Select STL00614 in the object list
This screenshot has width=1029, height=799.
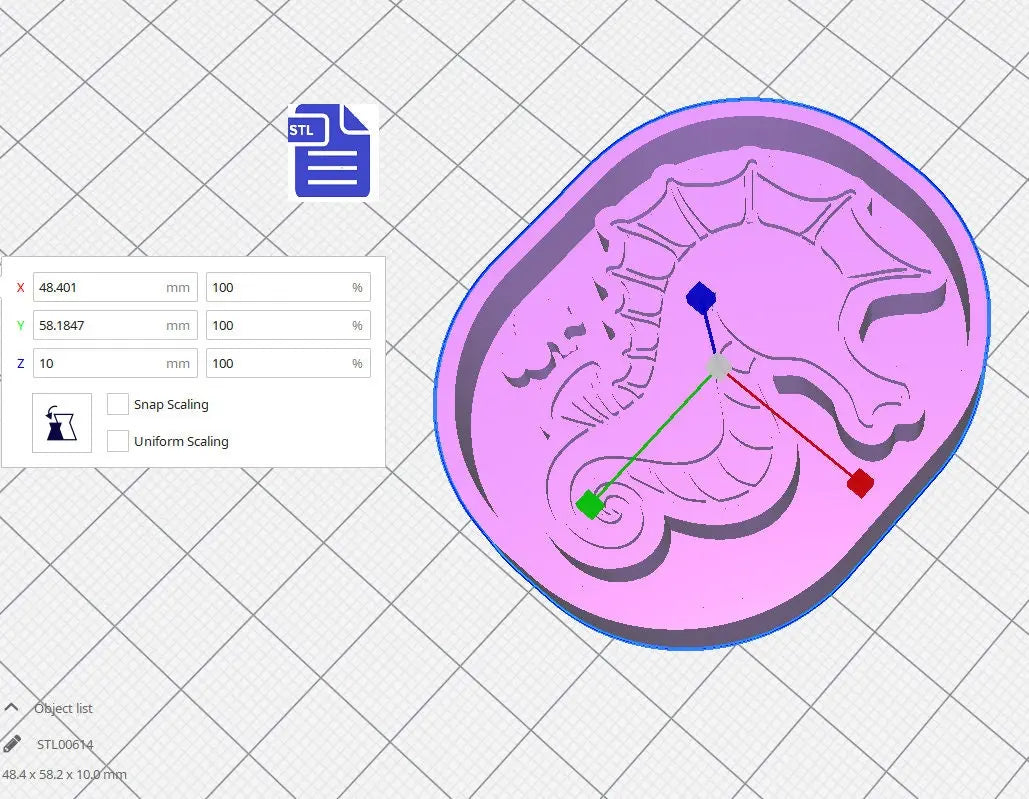coord(65,744)
